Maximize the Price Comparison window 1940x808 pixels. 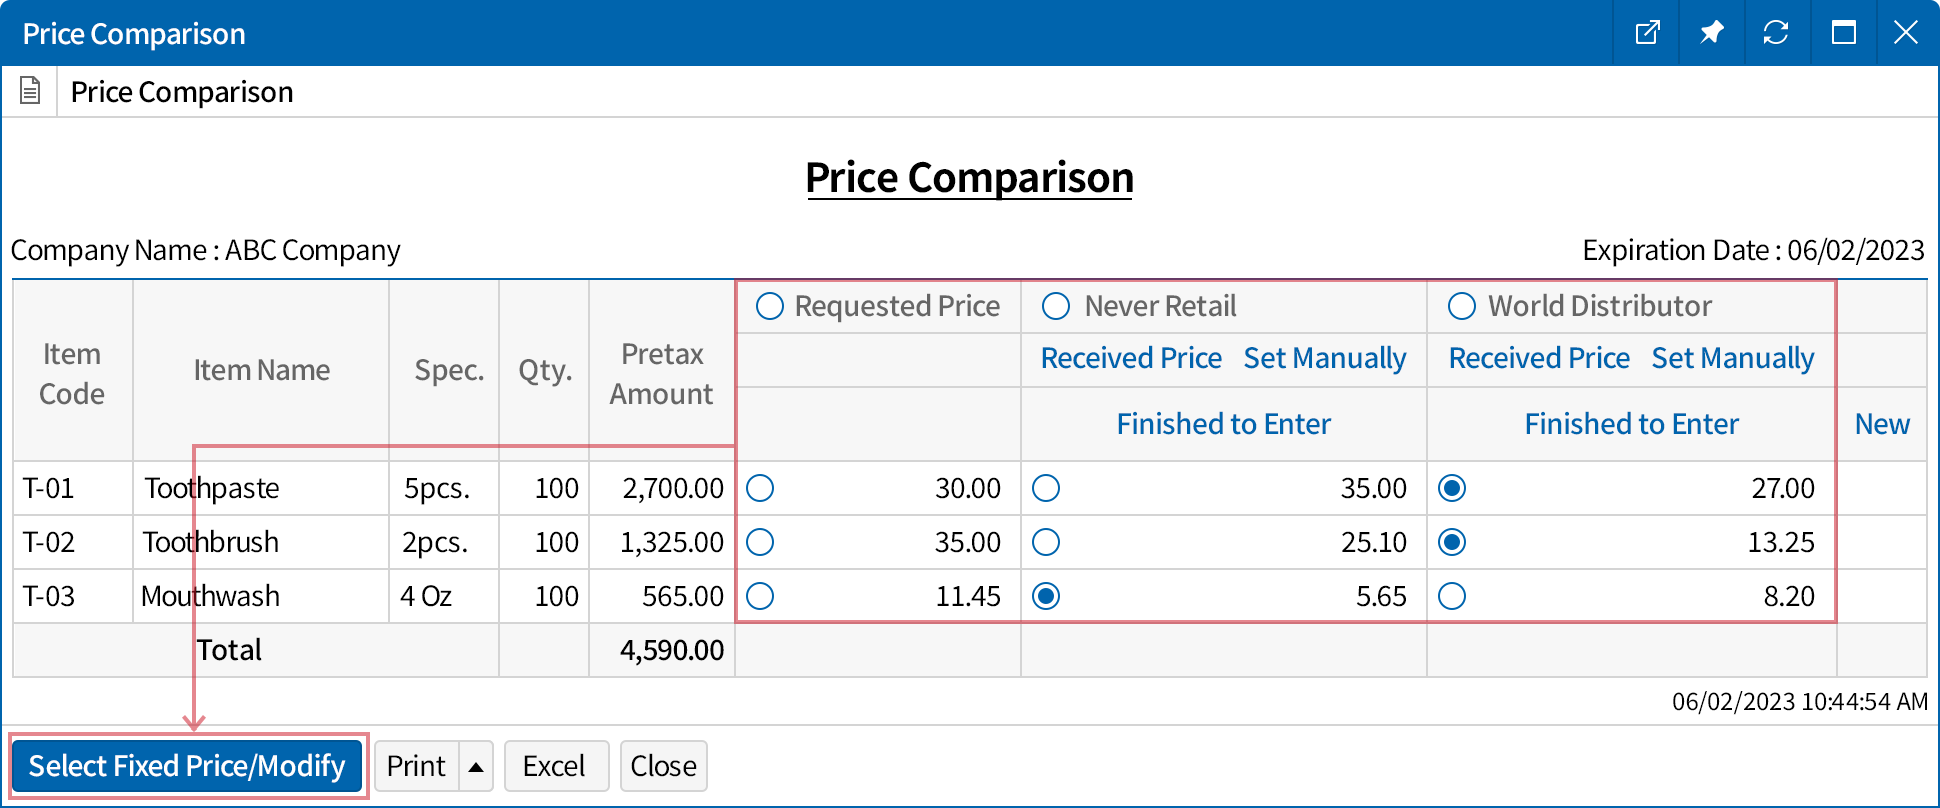1843,33
